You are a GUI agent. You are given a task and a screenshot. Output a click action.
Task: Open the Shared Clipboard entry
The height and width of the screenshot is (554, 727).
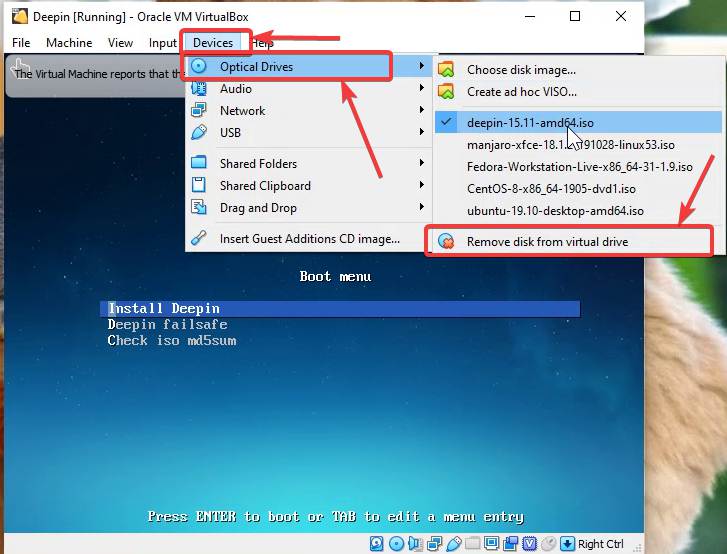pyautogui.click(x=308, y=185)
